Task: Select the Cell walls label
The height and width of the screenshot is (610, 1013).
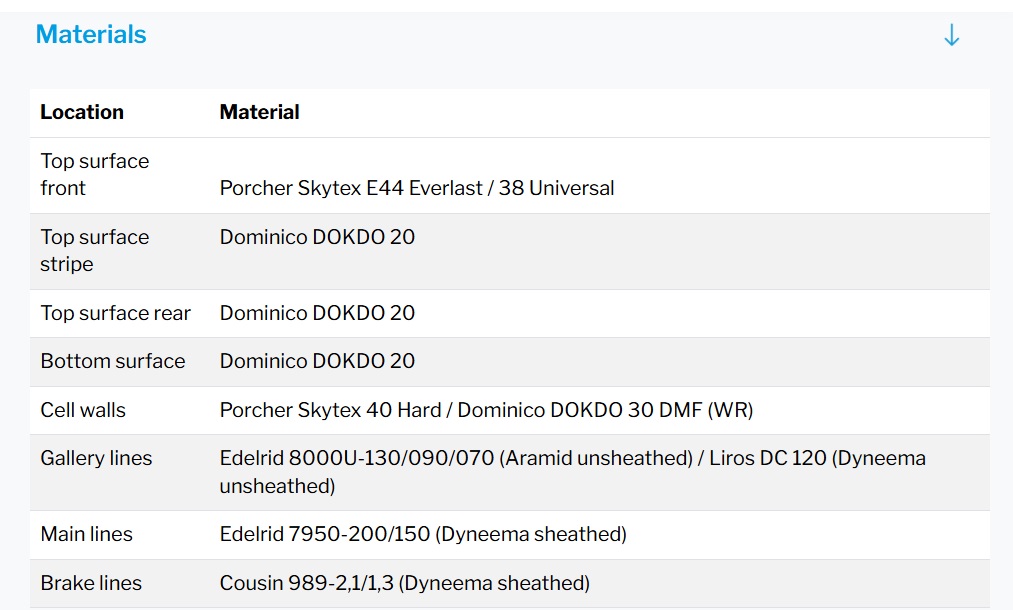Action: click(x=83, y=410)
